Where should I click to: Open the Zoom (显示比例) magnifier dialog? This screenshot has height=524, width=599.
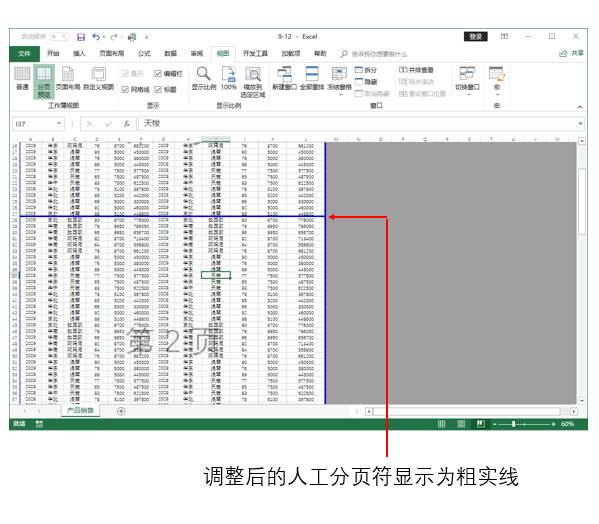click(204, 79)
